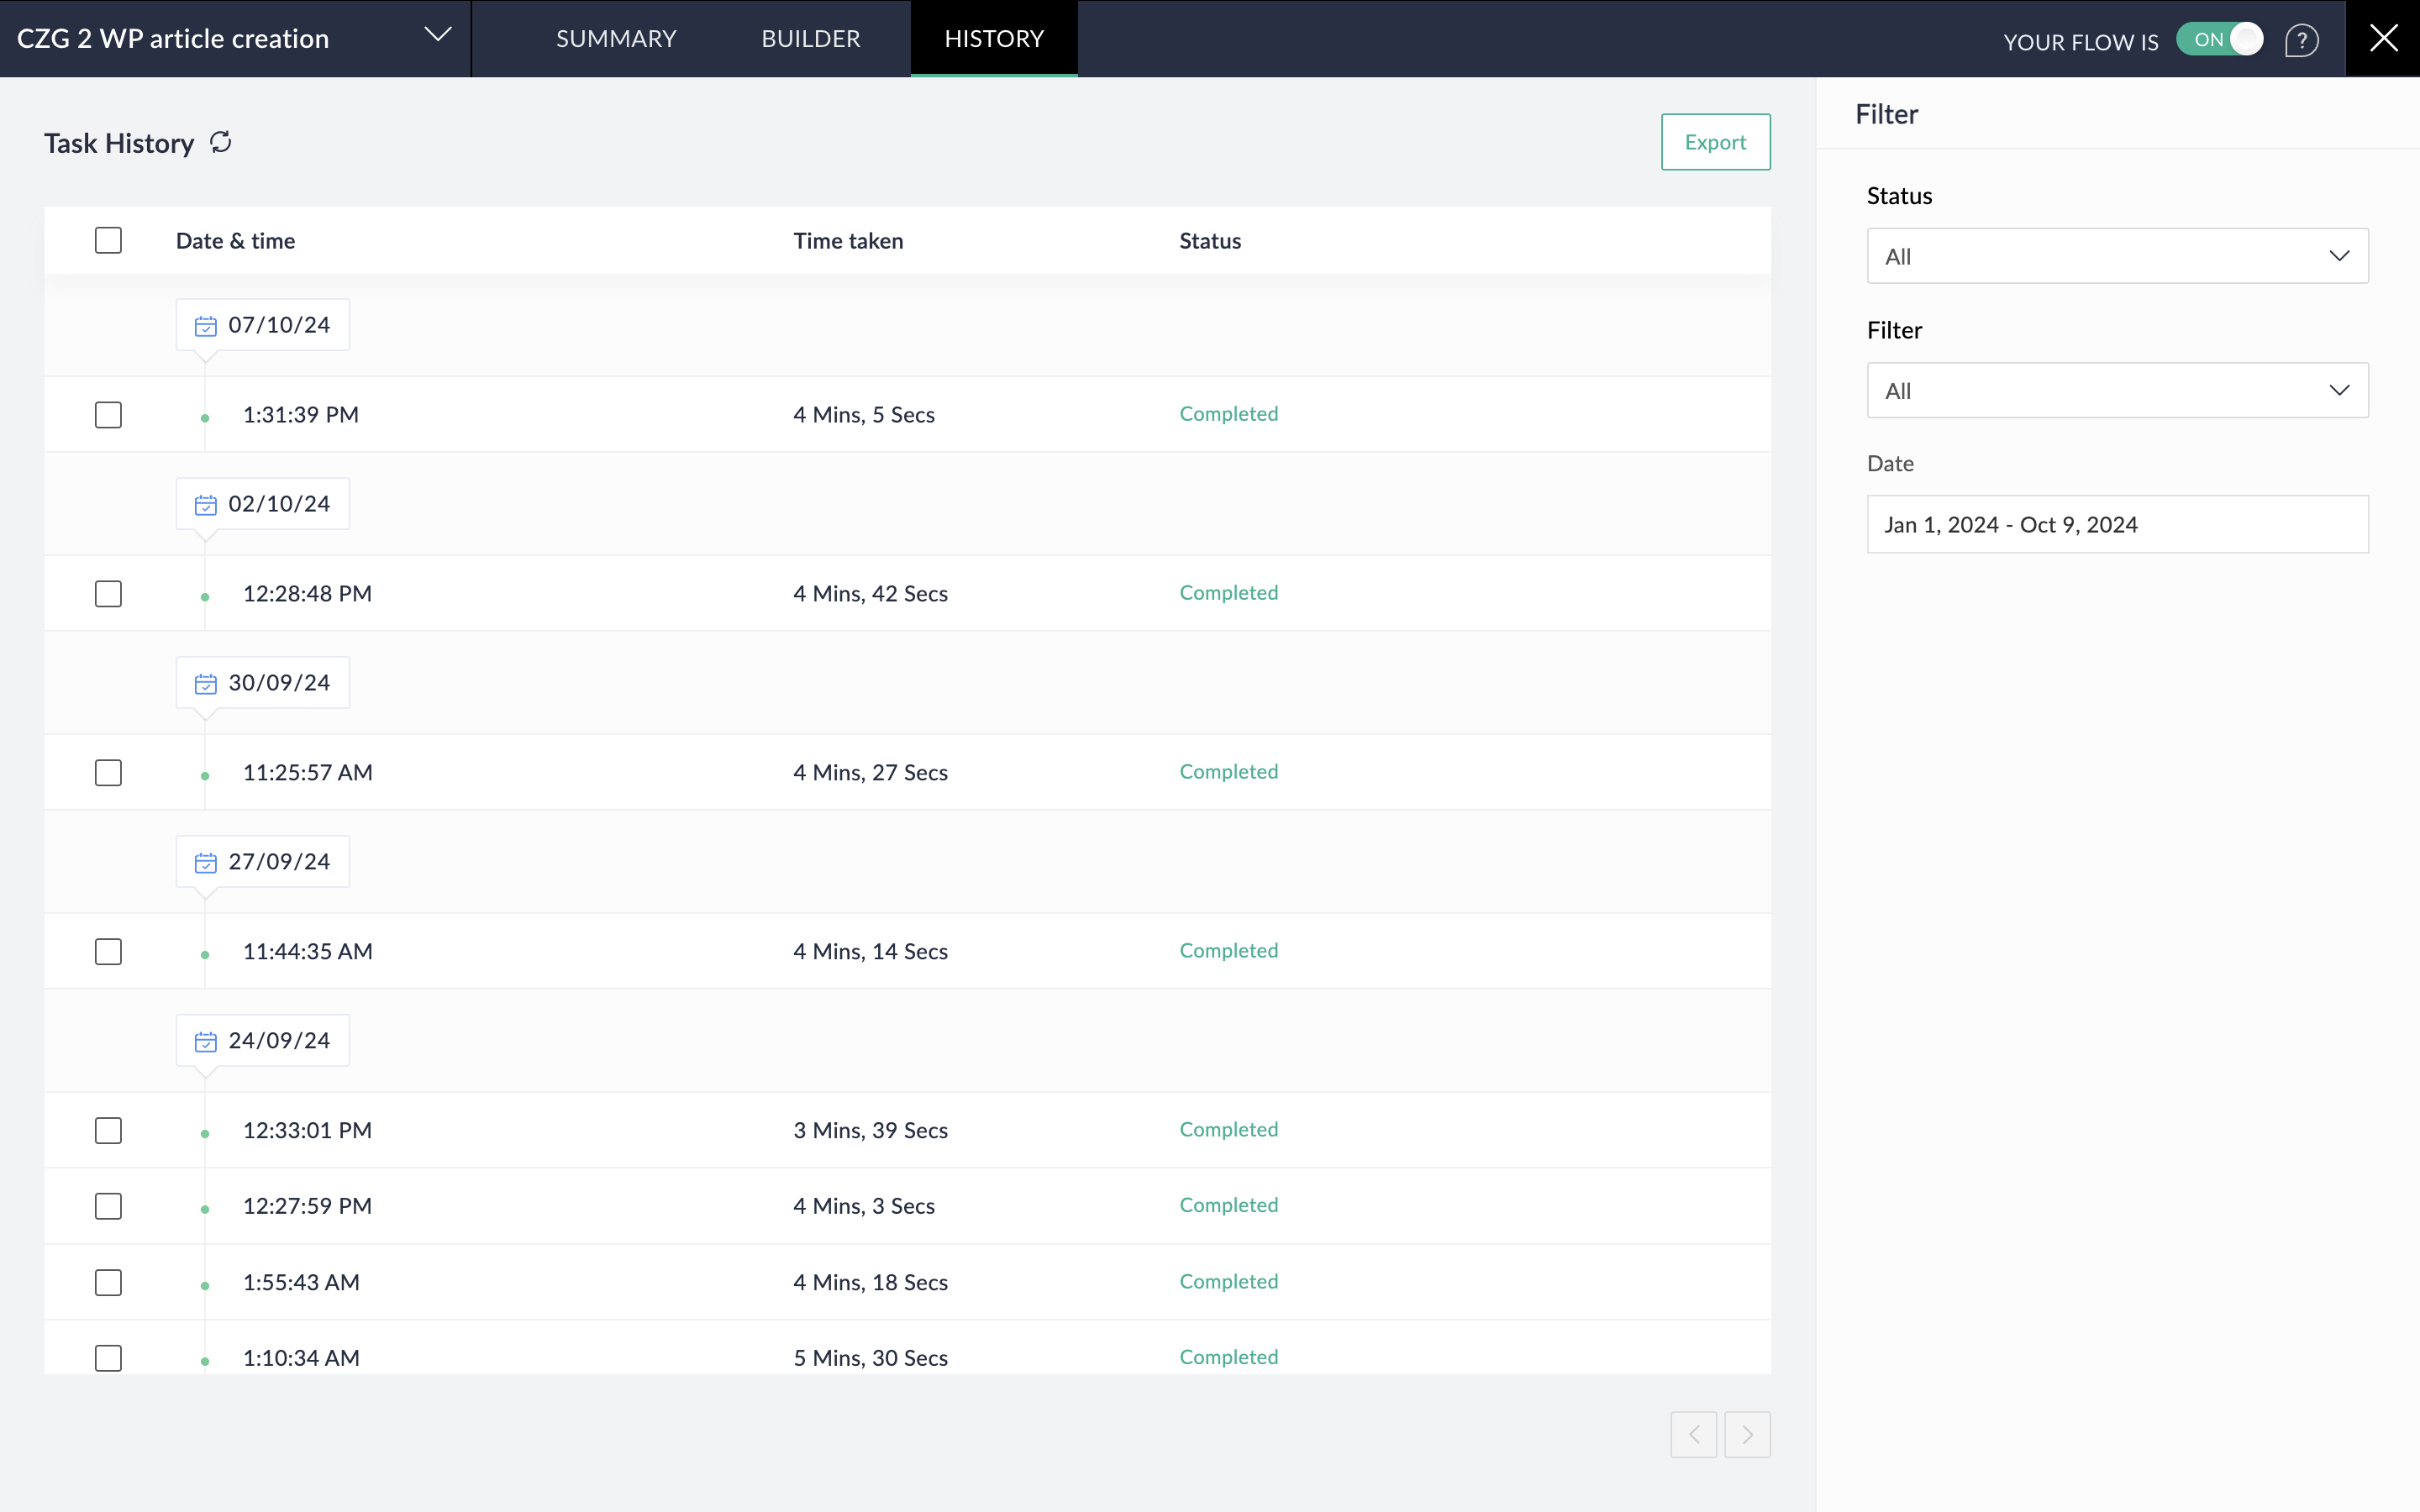
Task: Click the Export button
Action: [1715, 142]
